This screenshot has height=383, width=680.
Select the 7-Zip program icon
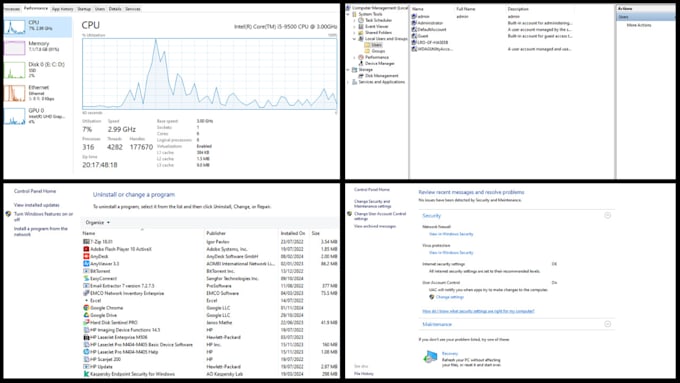[x=86, y=242]
